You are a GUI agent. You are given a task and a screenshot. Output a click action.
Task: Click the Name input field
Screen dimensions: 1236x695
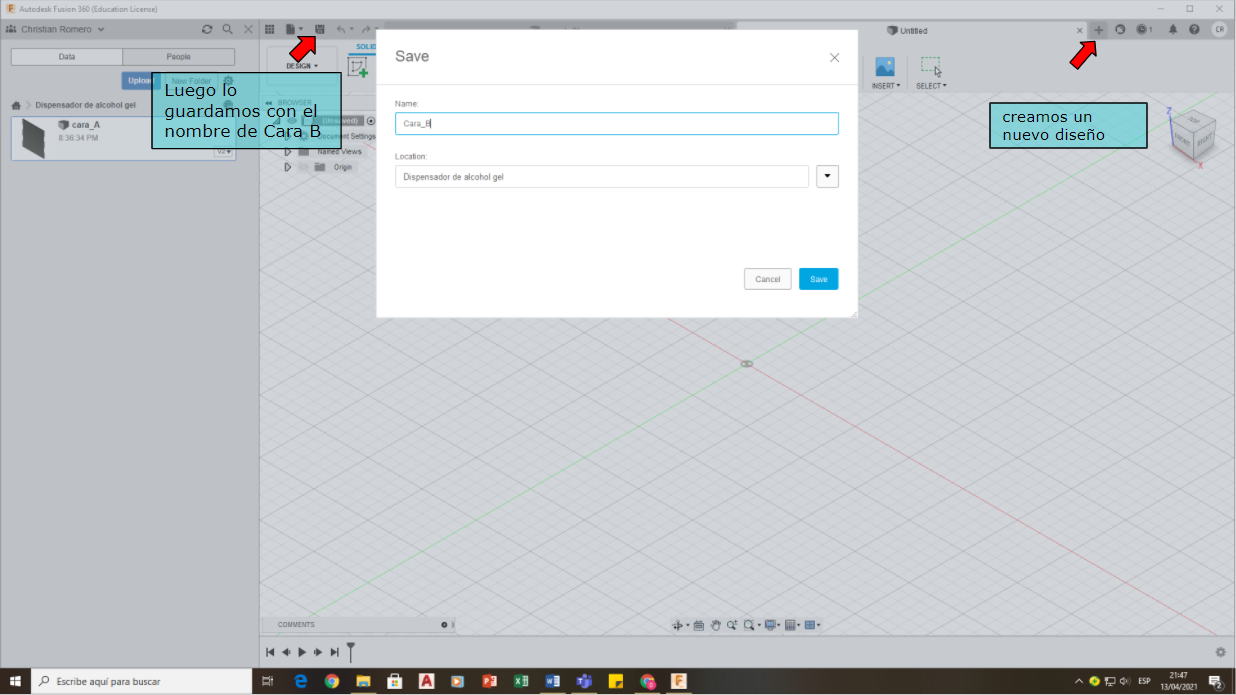pos(617,123)
